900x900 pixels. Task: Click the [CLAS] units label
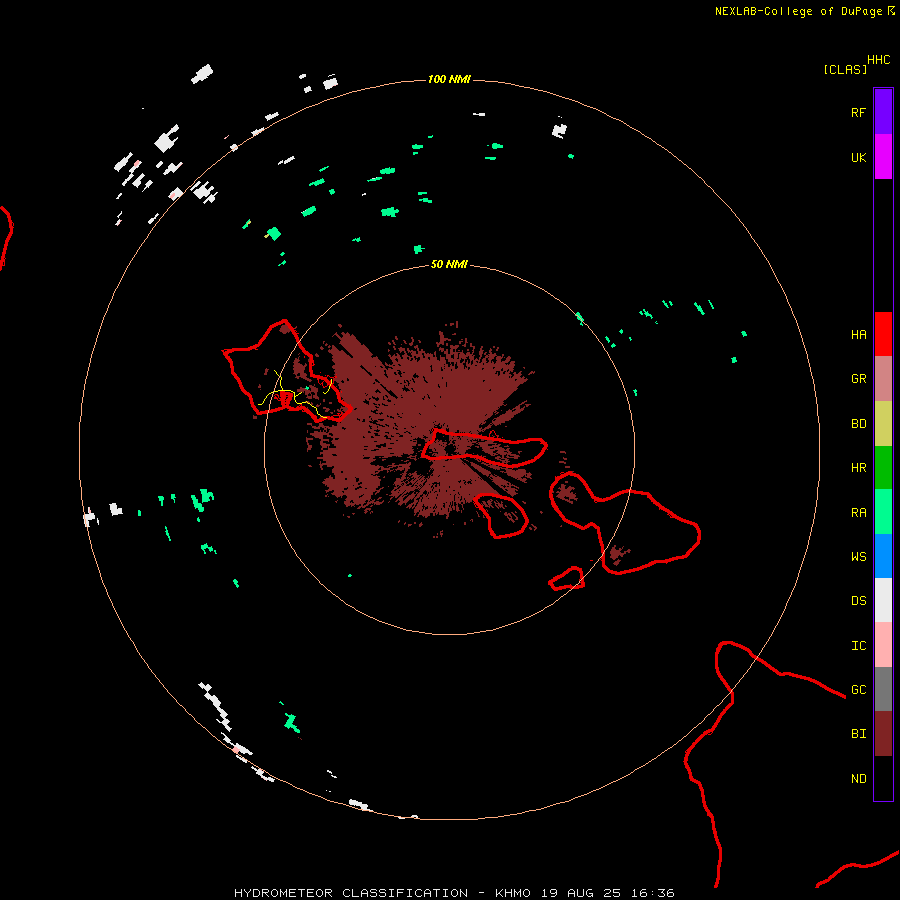coord(845,69)
